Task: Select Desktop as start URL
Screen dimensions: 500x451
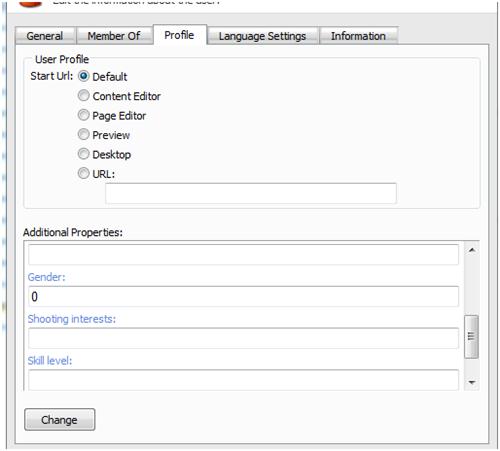Action: (83, 154)
